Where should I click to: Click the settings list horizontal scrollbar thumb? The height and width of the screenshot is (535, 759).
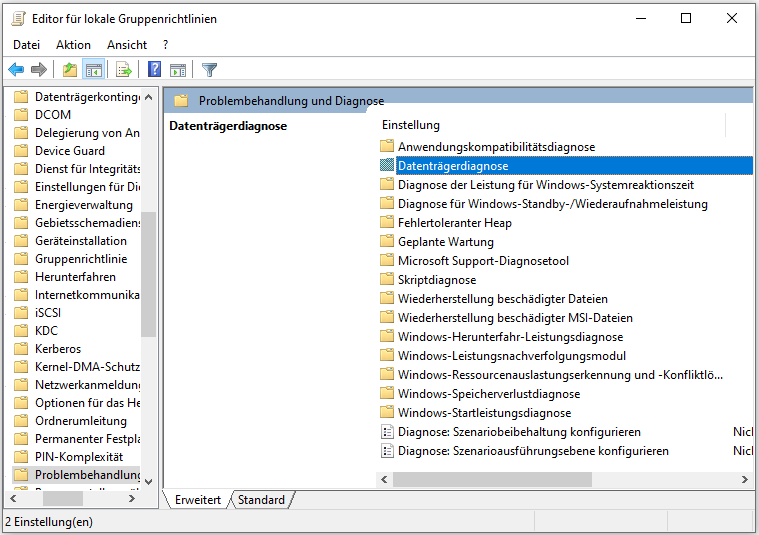[492, 479]
